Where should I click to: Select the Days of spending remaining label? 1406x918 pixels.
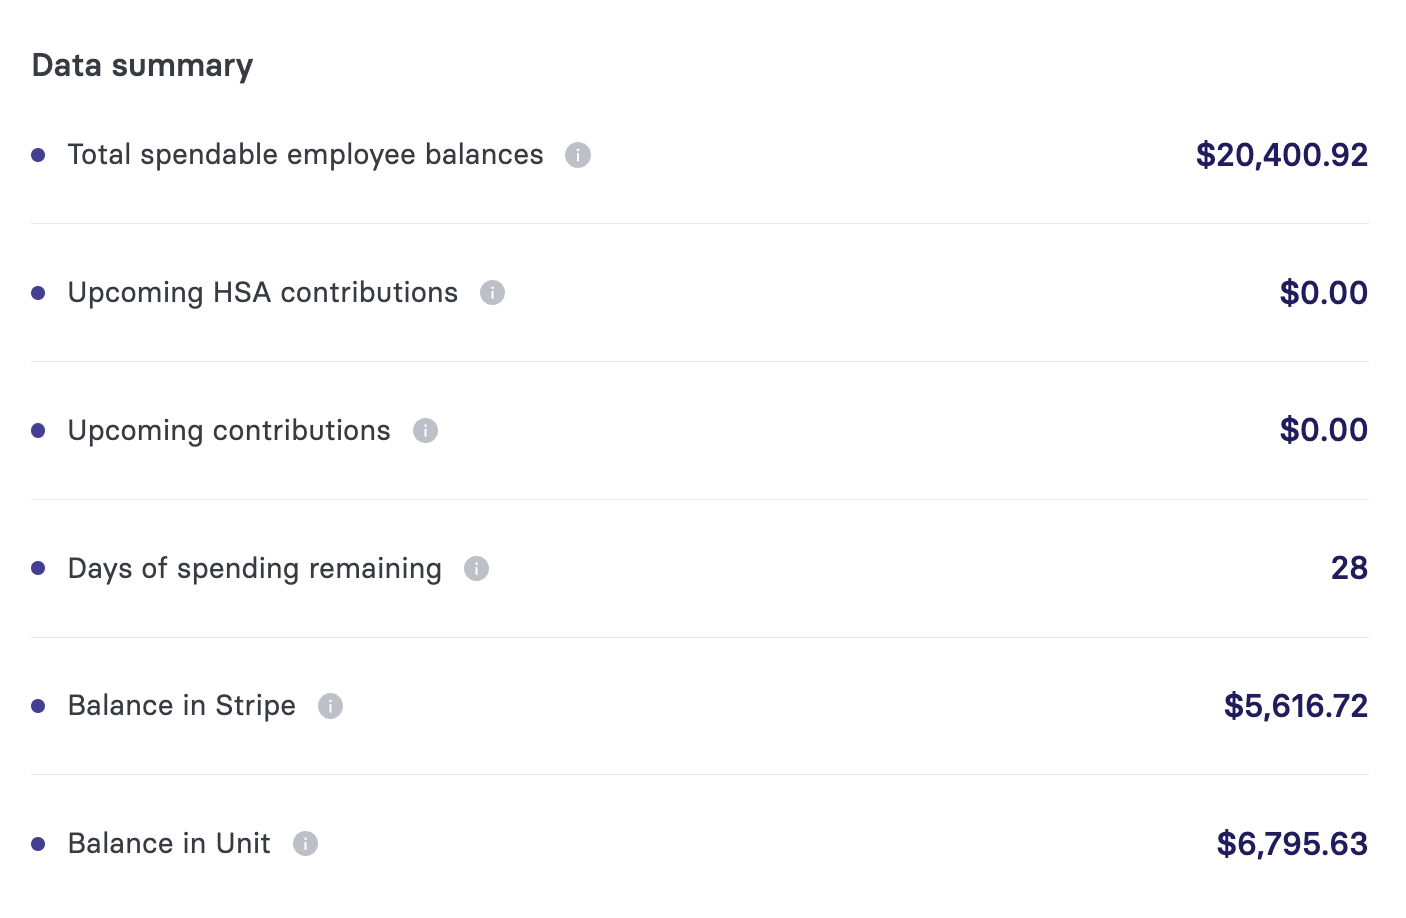(254, 569)
